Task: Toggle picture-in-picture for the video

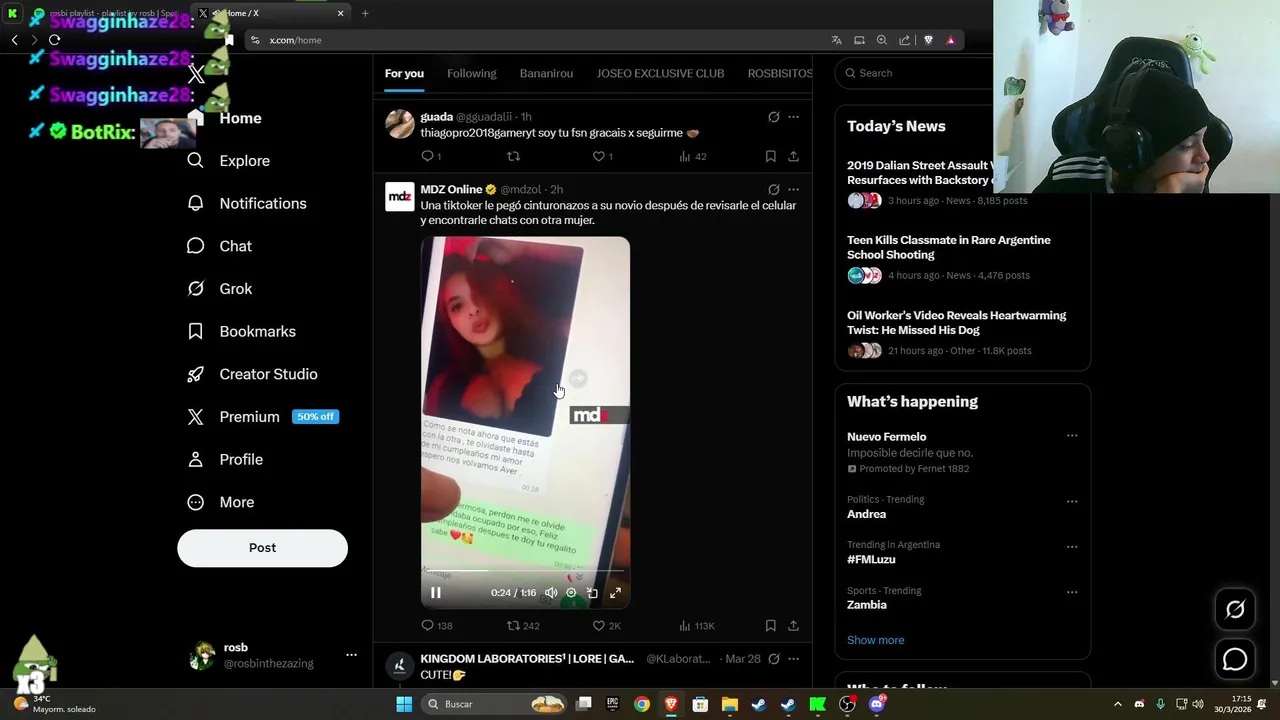Action: pyautogui.click(x=592, y=593)
